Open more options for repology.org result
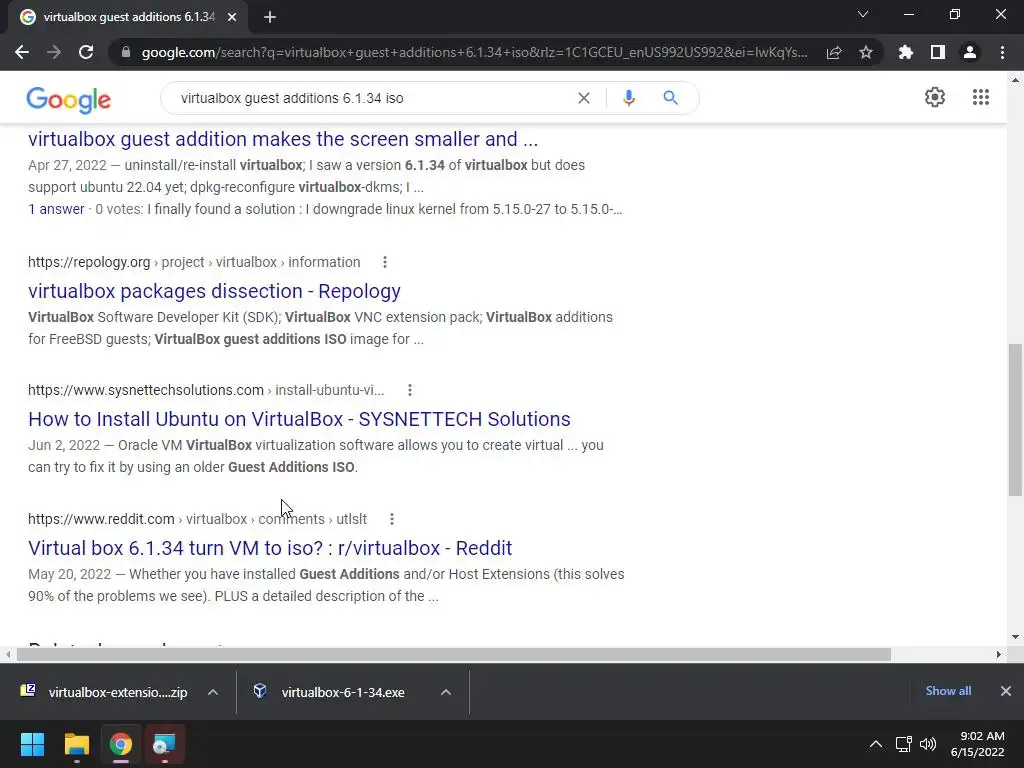The height and width of the screenshot is (768, 1024). click(385, 262)
